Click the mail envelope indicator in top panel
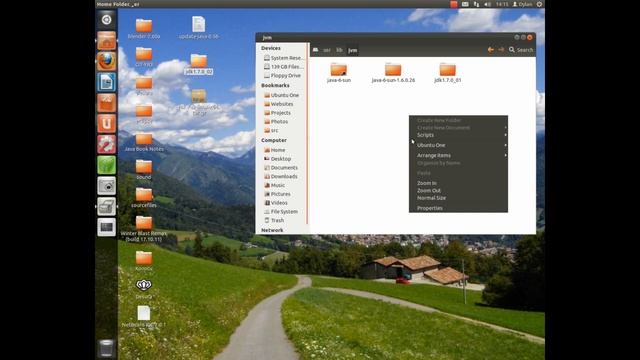 [465, 4]
